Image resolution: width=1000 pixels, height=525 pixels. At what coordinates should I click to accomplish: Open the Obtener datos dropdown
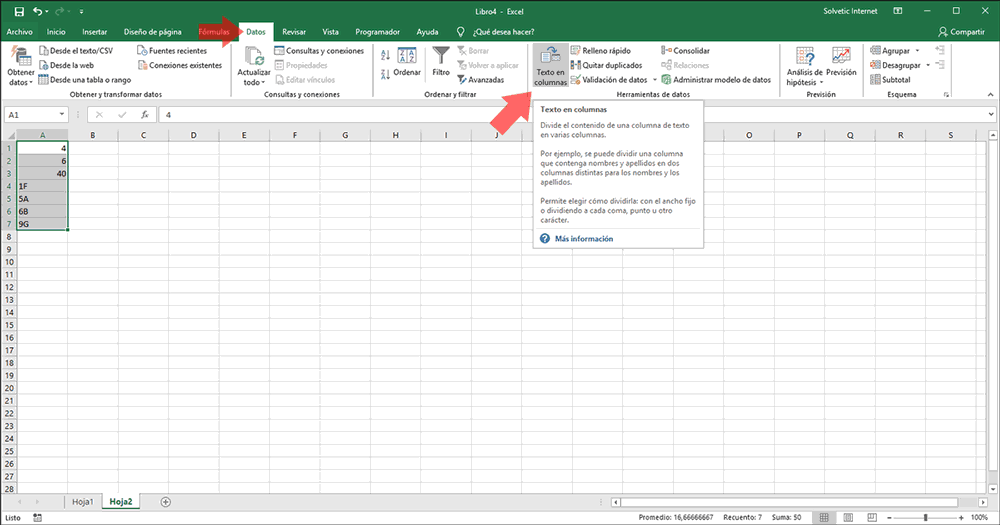click(20, 78)
